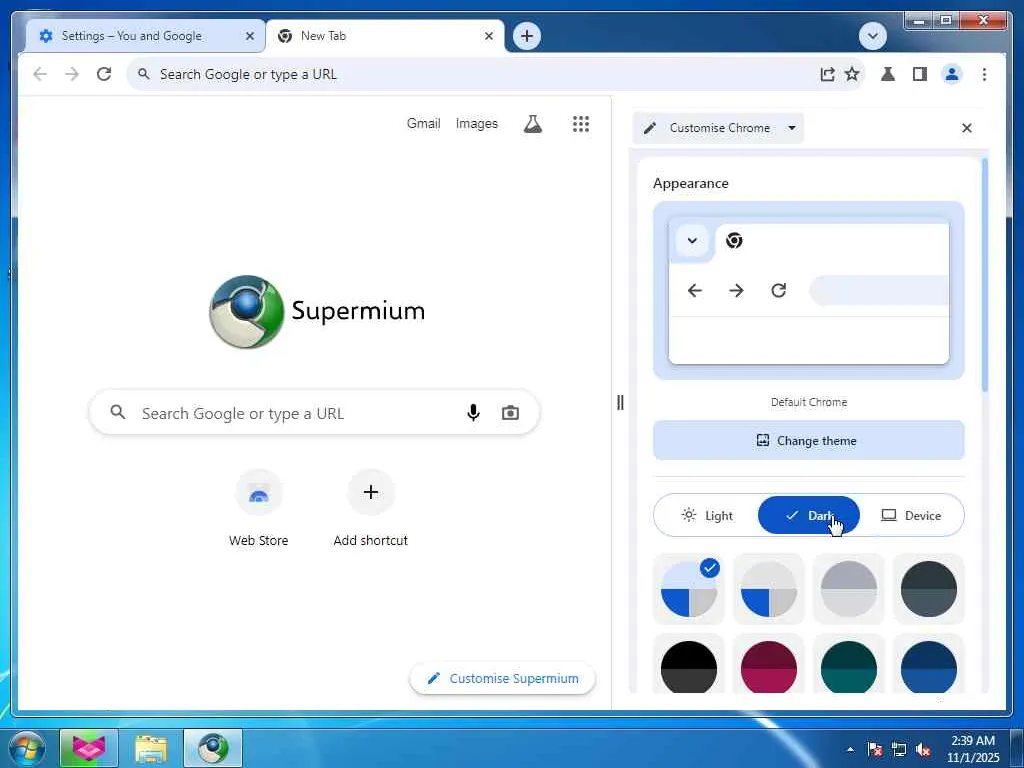The width and height of the screenshot is (1024, 768).
Task: Go back using the back arrow
Action: [x=40, y=74]
